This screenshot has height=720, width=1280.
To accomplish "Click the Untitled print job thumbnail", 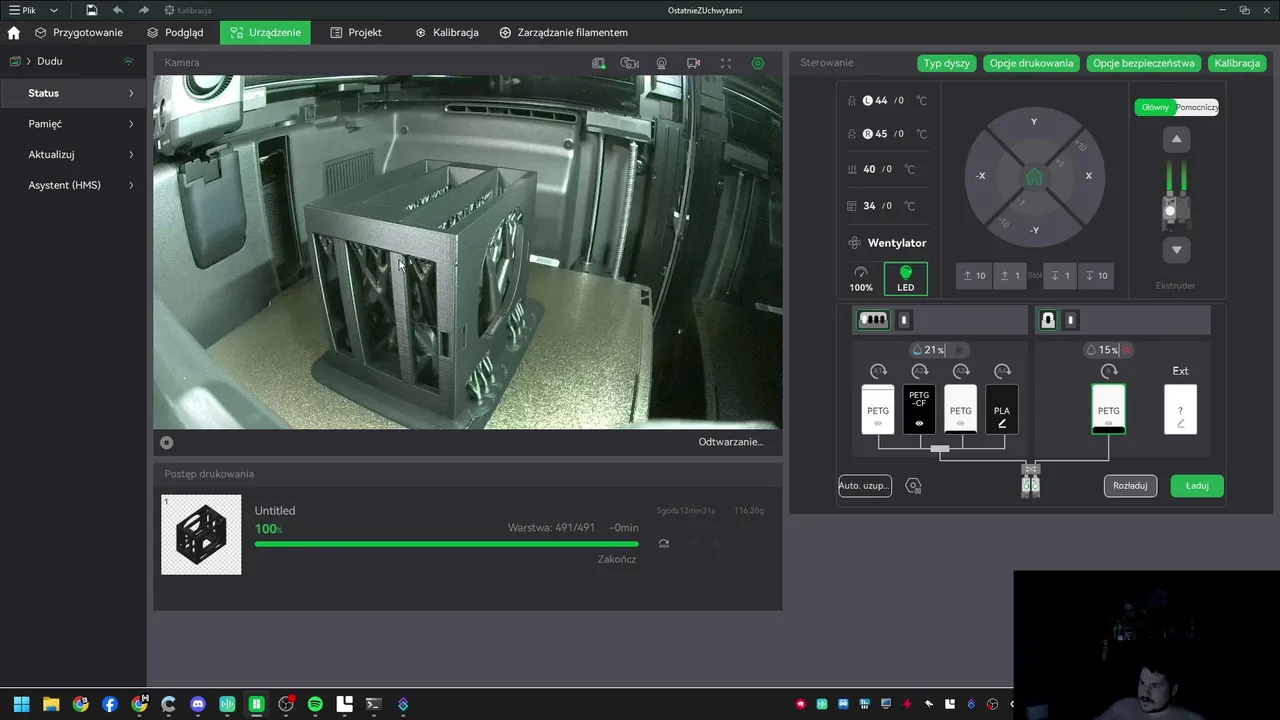I will point(201,535).
